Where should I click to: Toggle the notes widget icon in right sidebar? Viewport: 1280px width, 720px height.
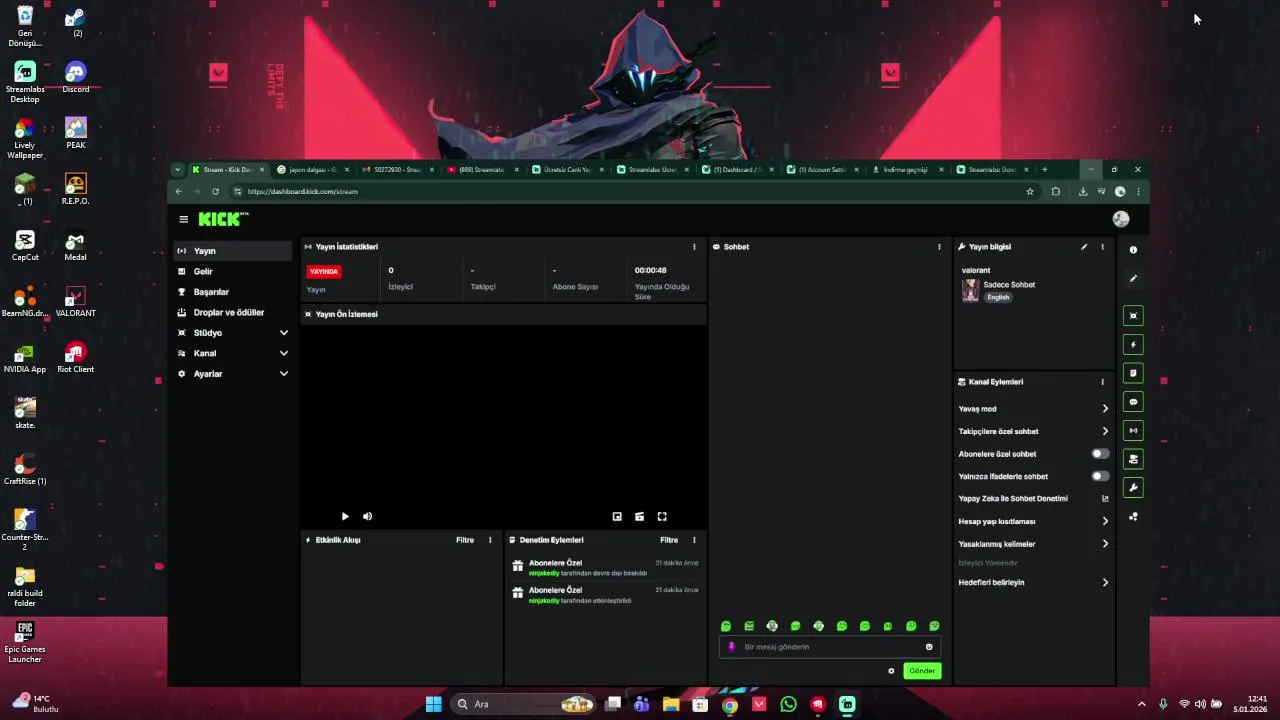click(1133, 373)
